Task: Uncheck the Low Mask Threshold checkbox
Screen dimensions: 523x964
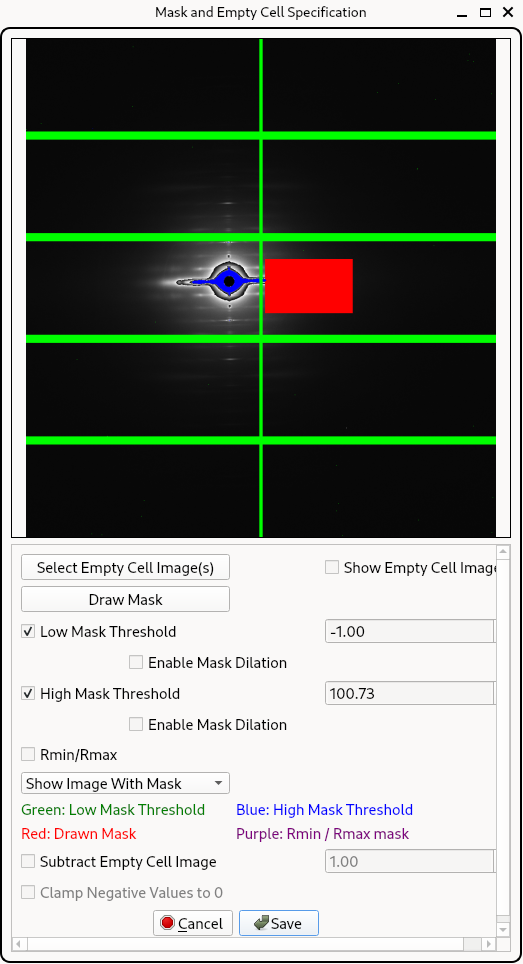Action: (28, 631)
